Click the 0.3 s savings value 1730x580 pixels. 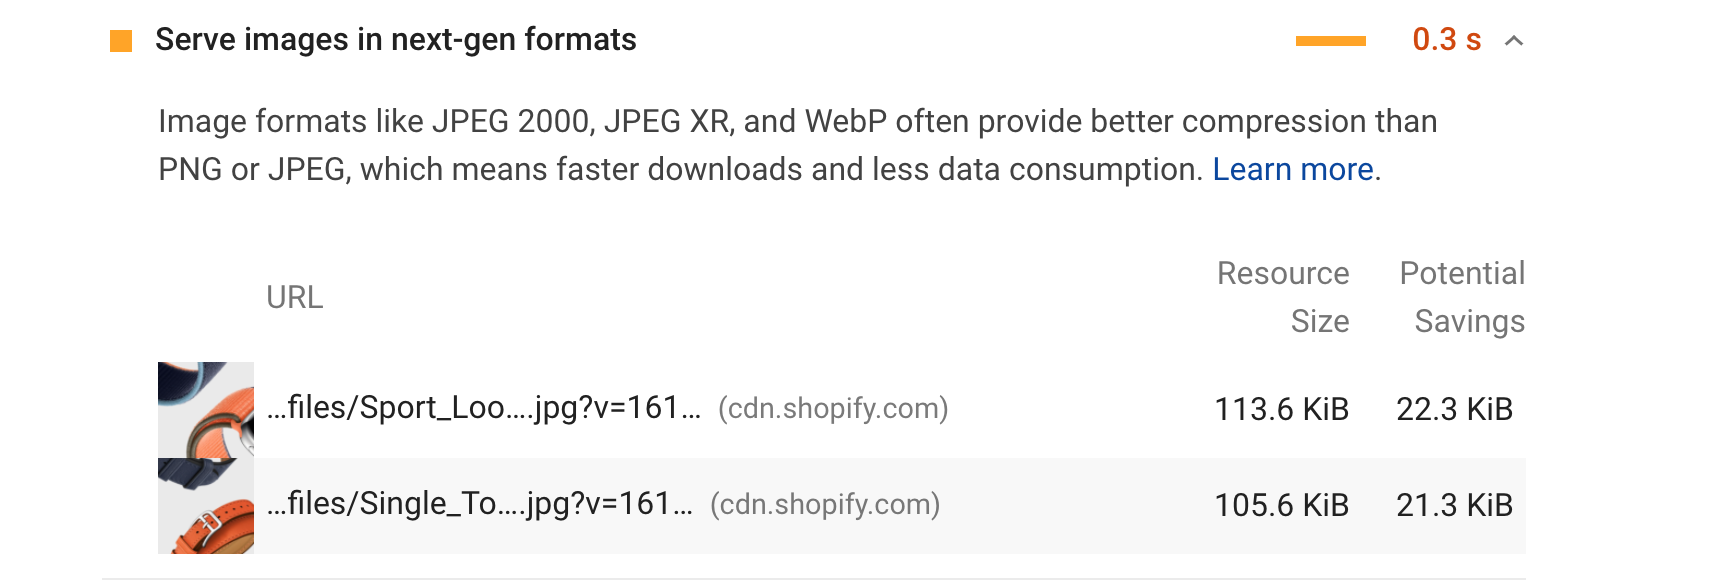(x=1445, y=40)
